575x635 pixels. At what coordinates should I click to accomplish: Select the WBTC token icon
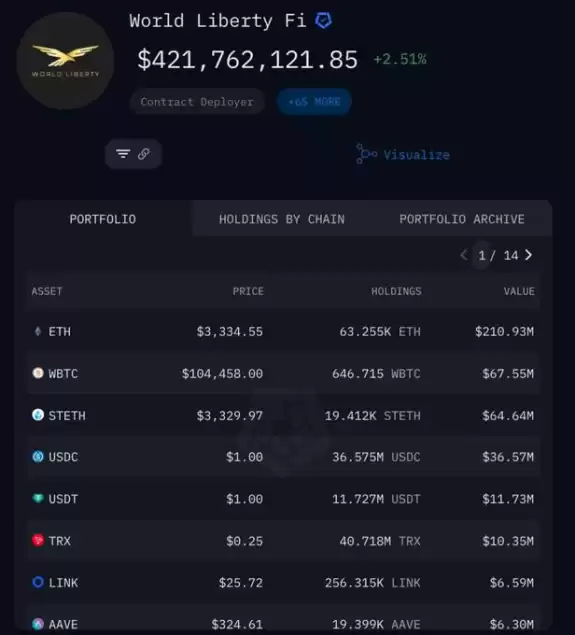coord(38,373)
